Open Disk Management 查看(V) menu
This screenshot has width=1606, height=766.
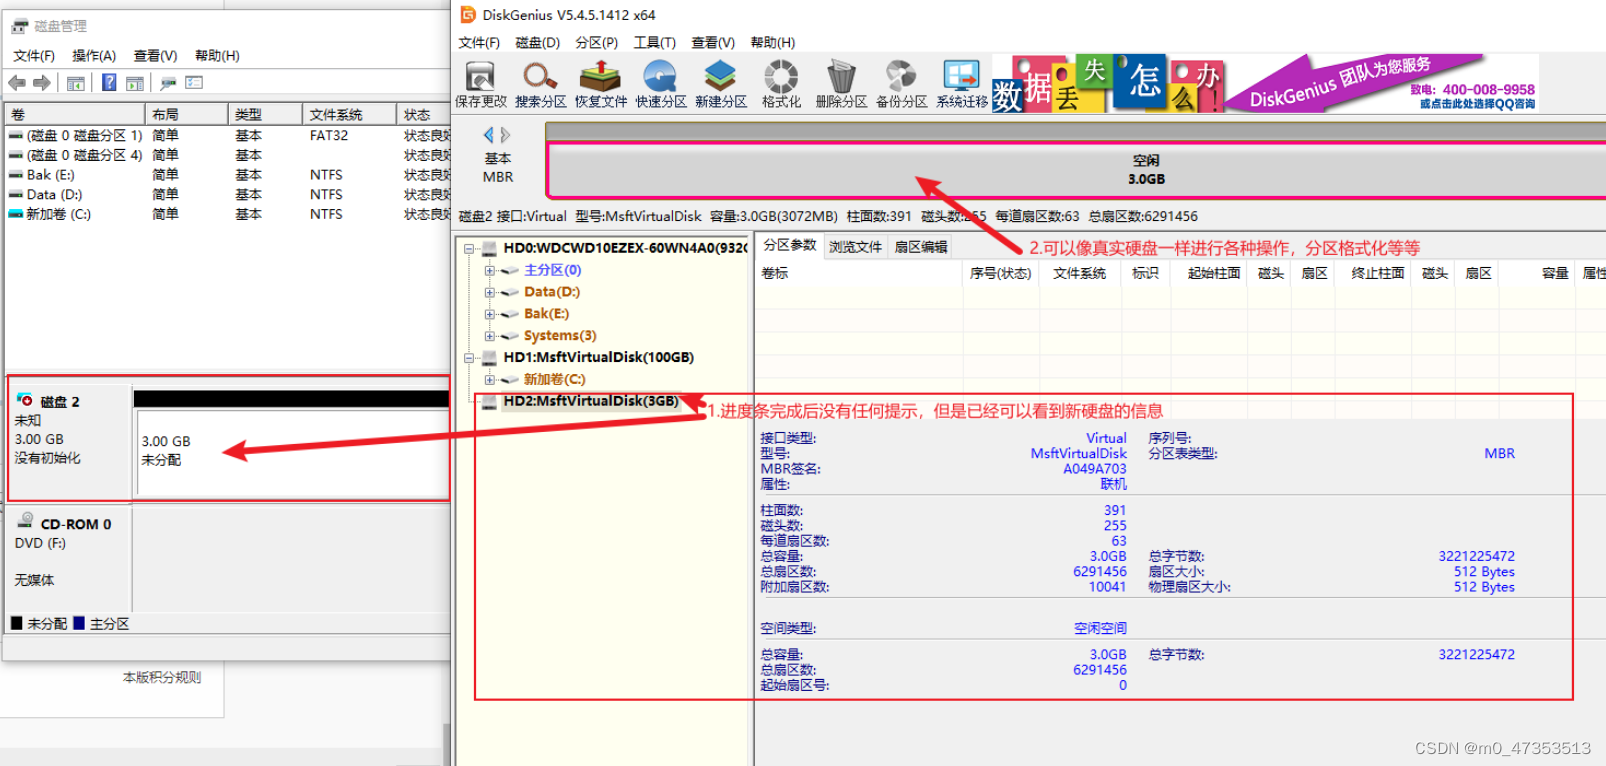[x=155, y=55]
